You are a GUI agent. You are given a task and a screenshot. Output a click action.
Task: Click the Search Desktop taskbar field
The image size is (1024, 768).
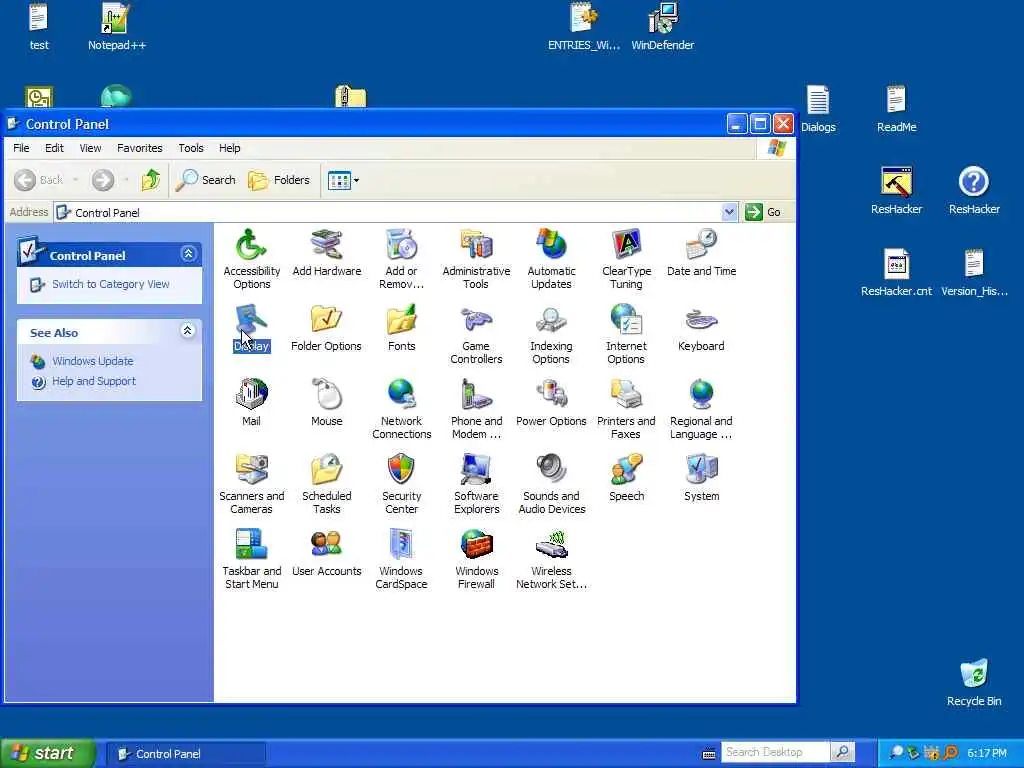[776, 752]
